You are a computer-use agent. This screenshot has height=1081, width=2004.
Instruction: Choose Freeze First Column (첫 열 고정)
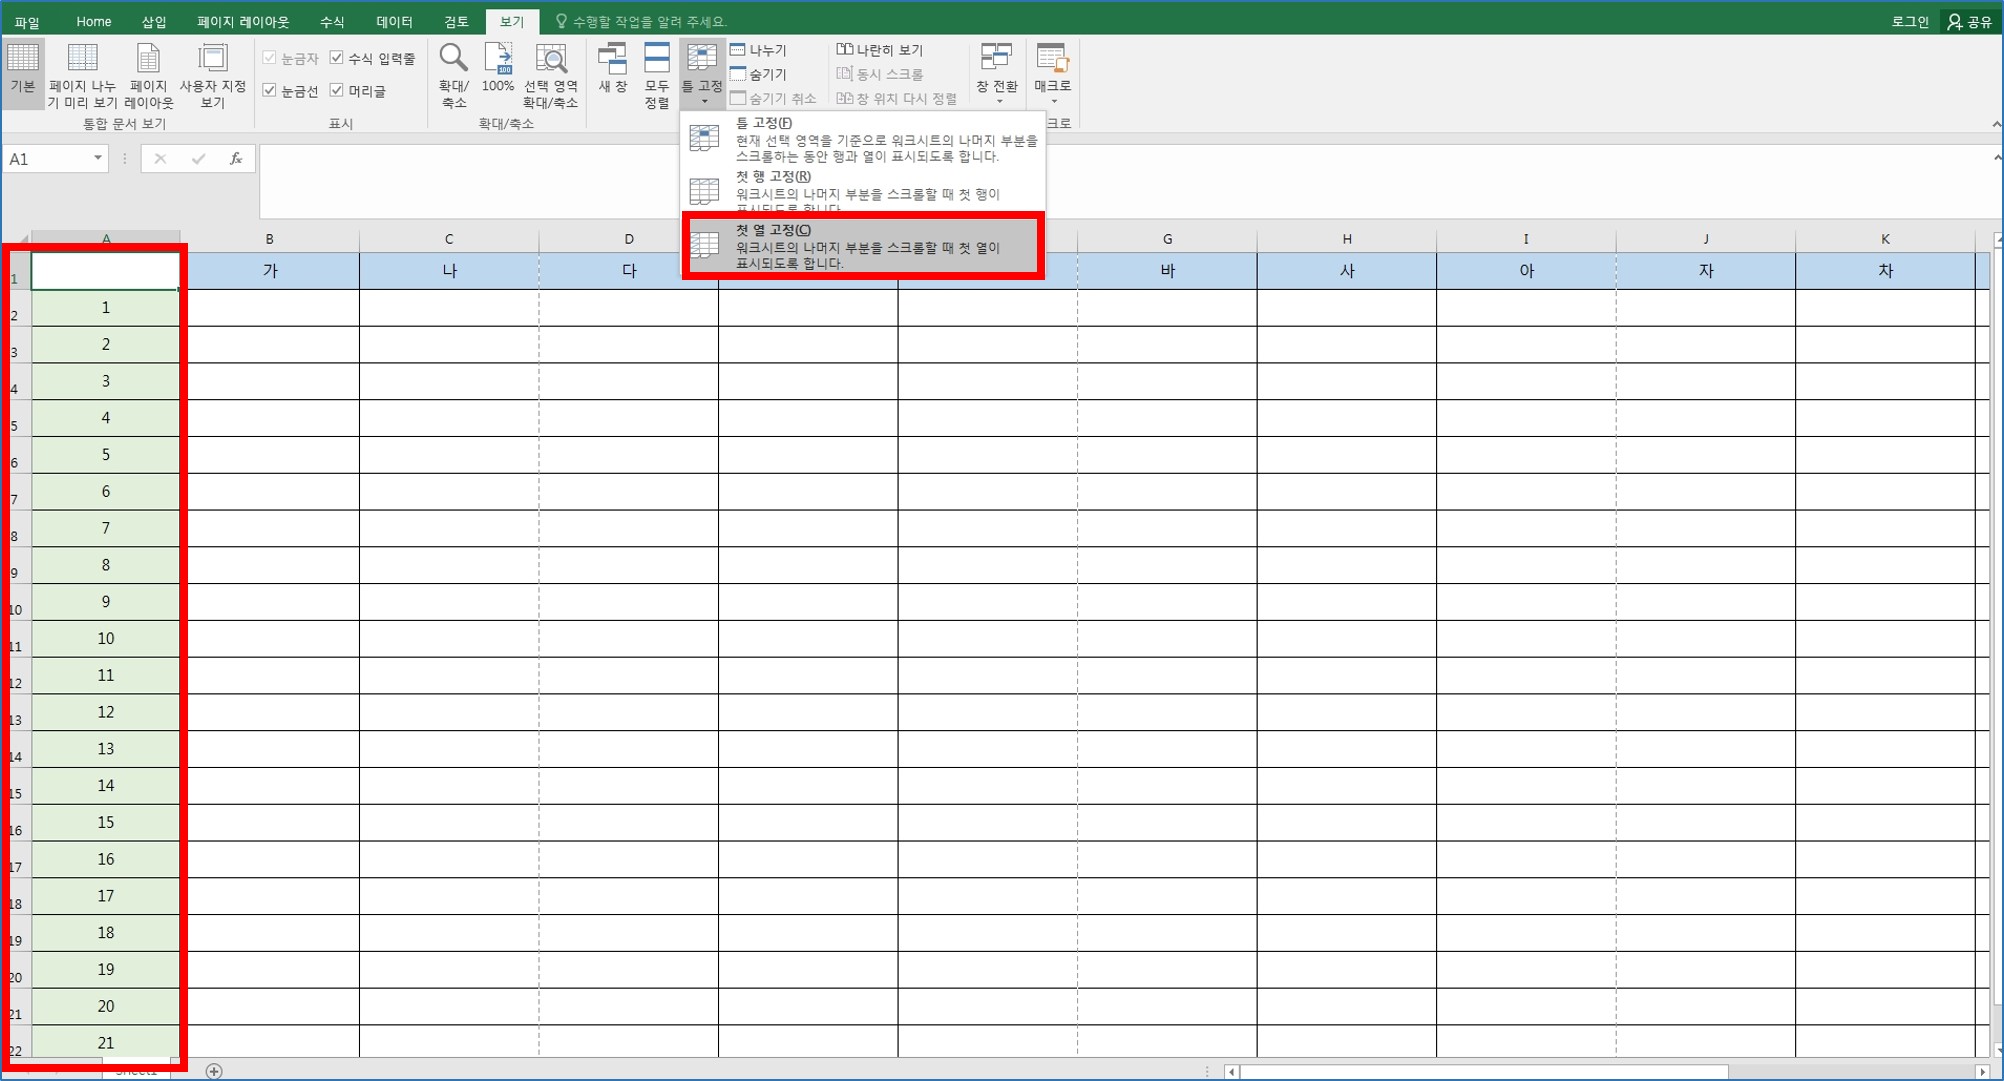pos(863,246)
